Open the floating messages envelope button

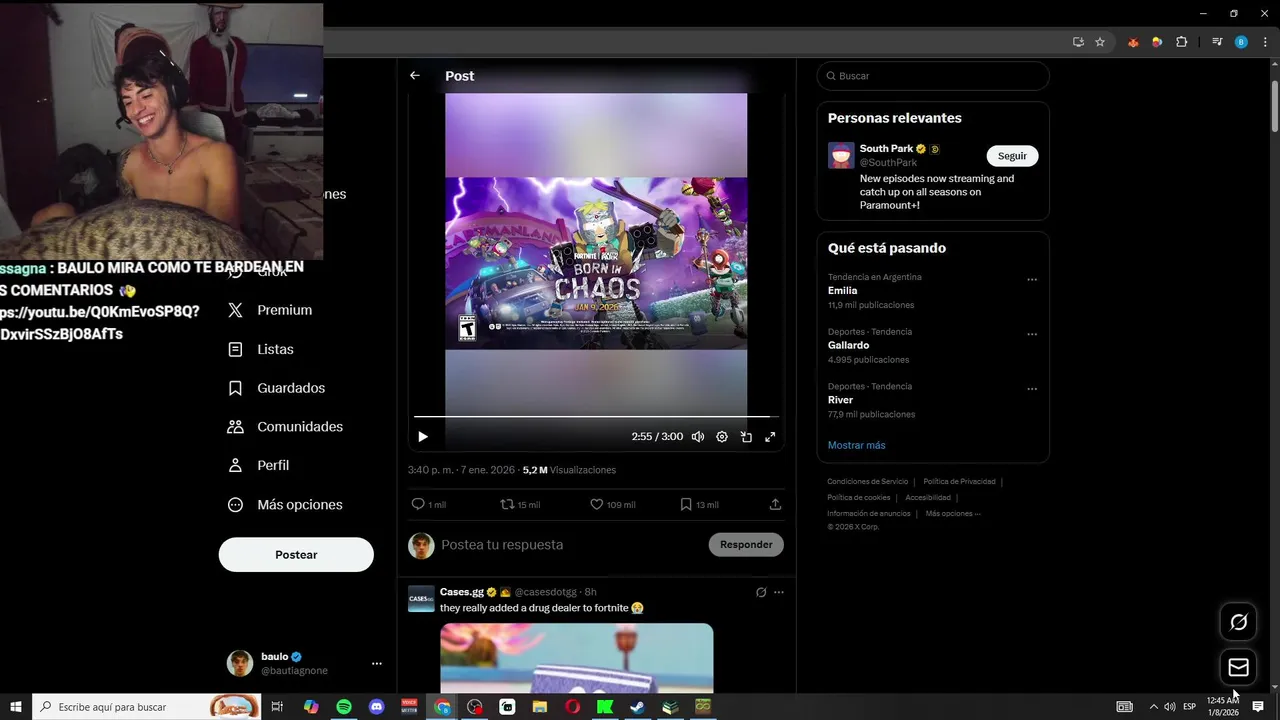pyautogui.click(x=1239, y=667)
